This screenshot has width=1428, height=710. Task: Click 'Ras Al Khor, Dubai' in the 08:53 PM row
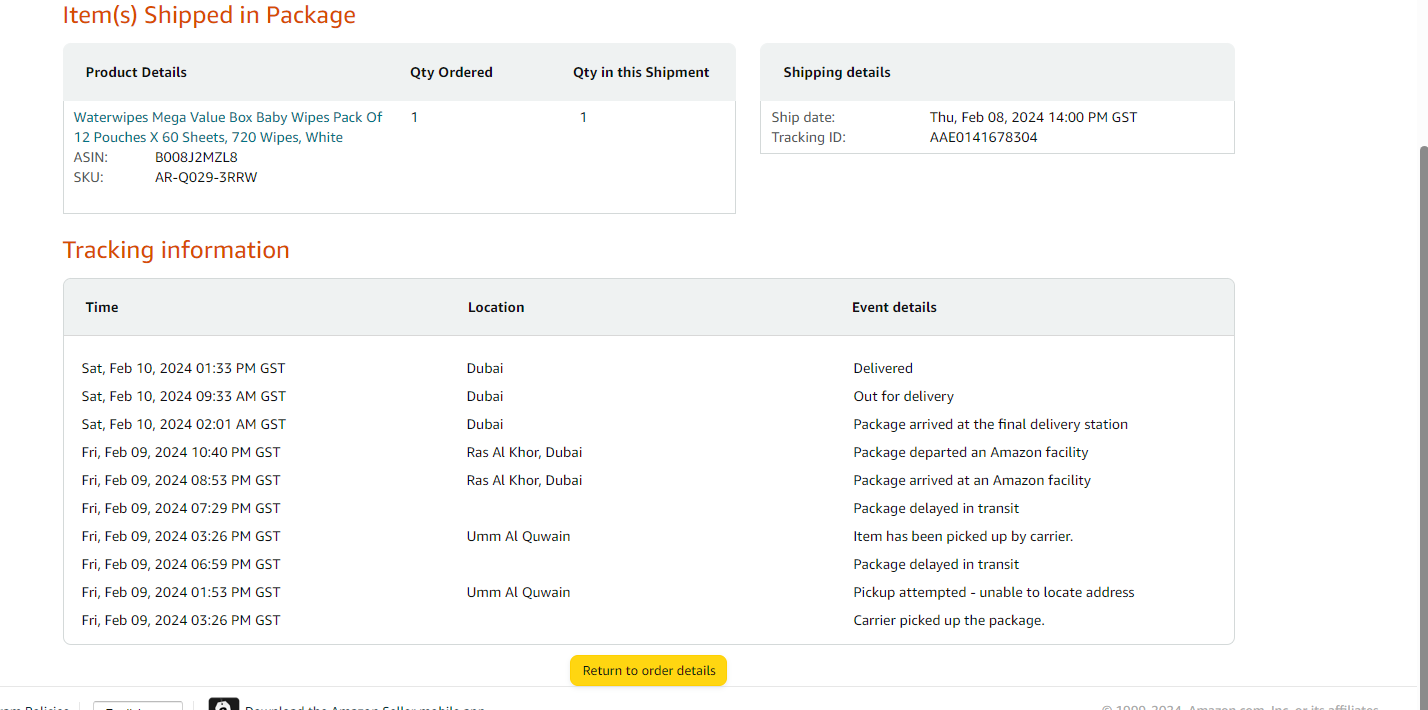pos(524,480)
